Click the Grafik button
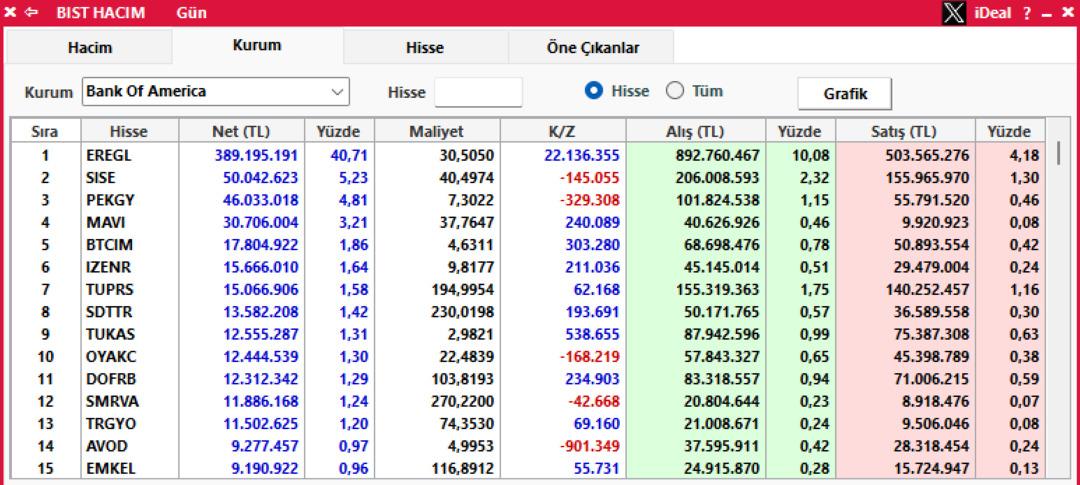Image resolution: width=1080 pixels, height=485 pixels. tap(845, 94)
